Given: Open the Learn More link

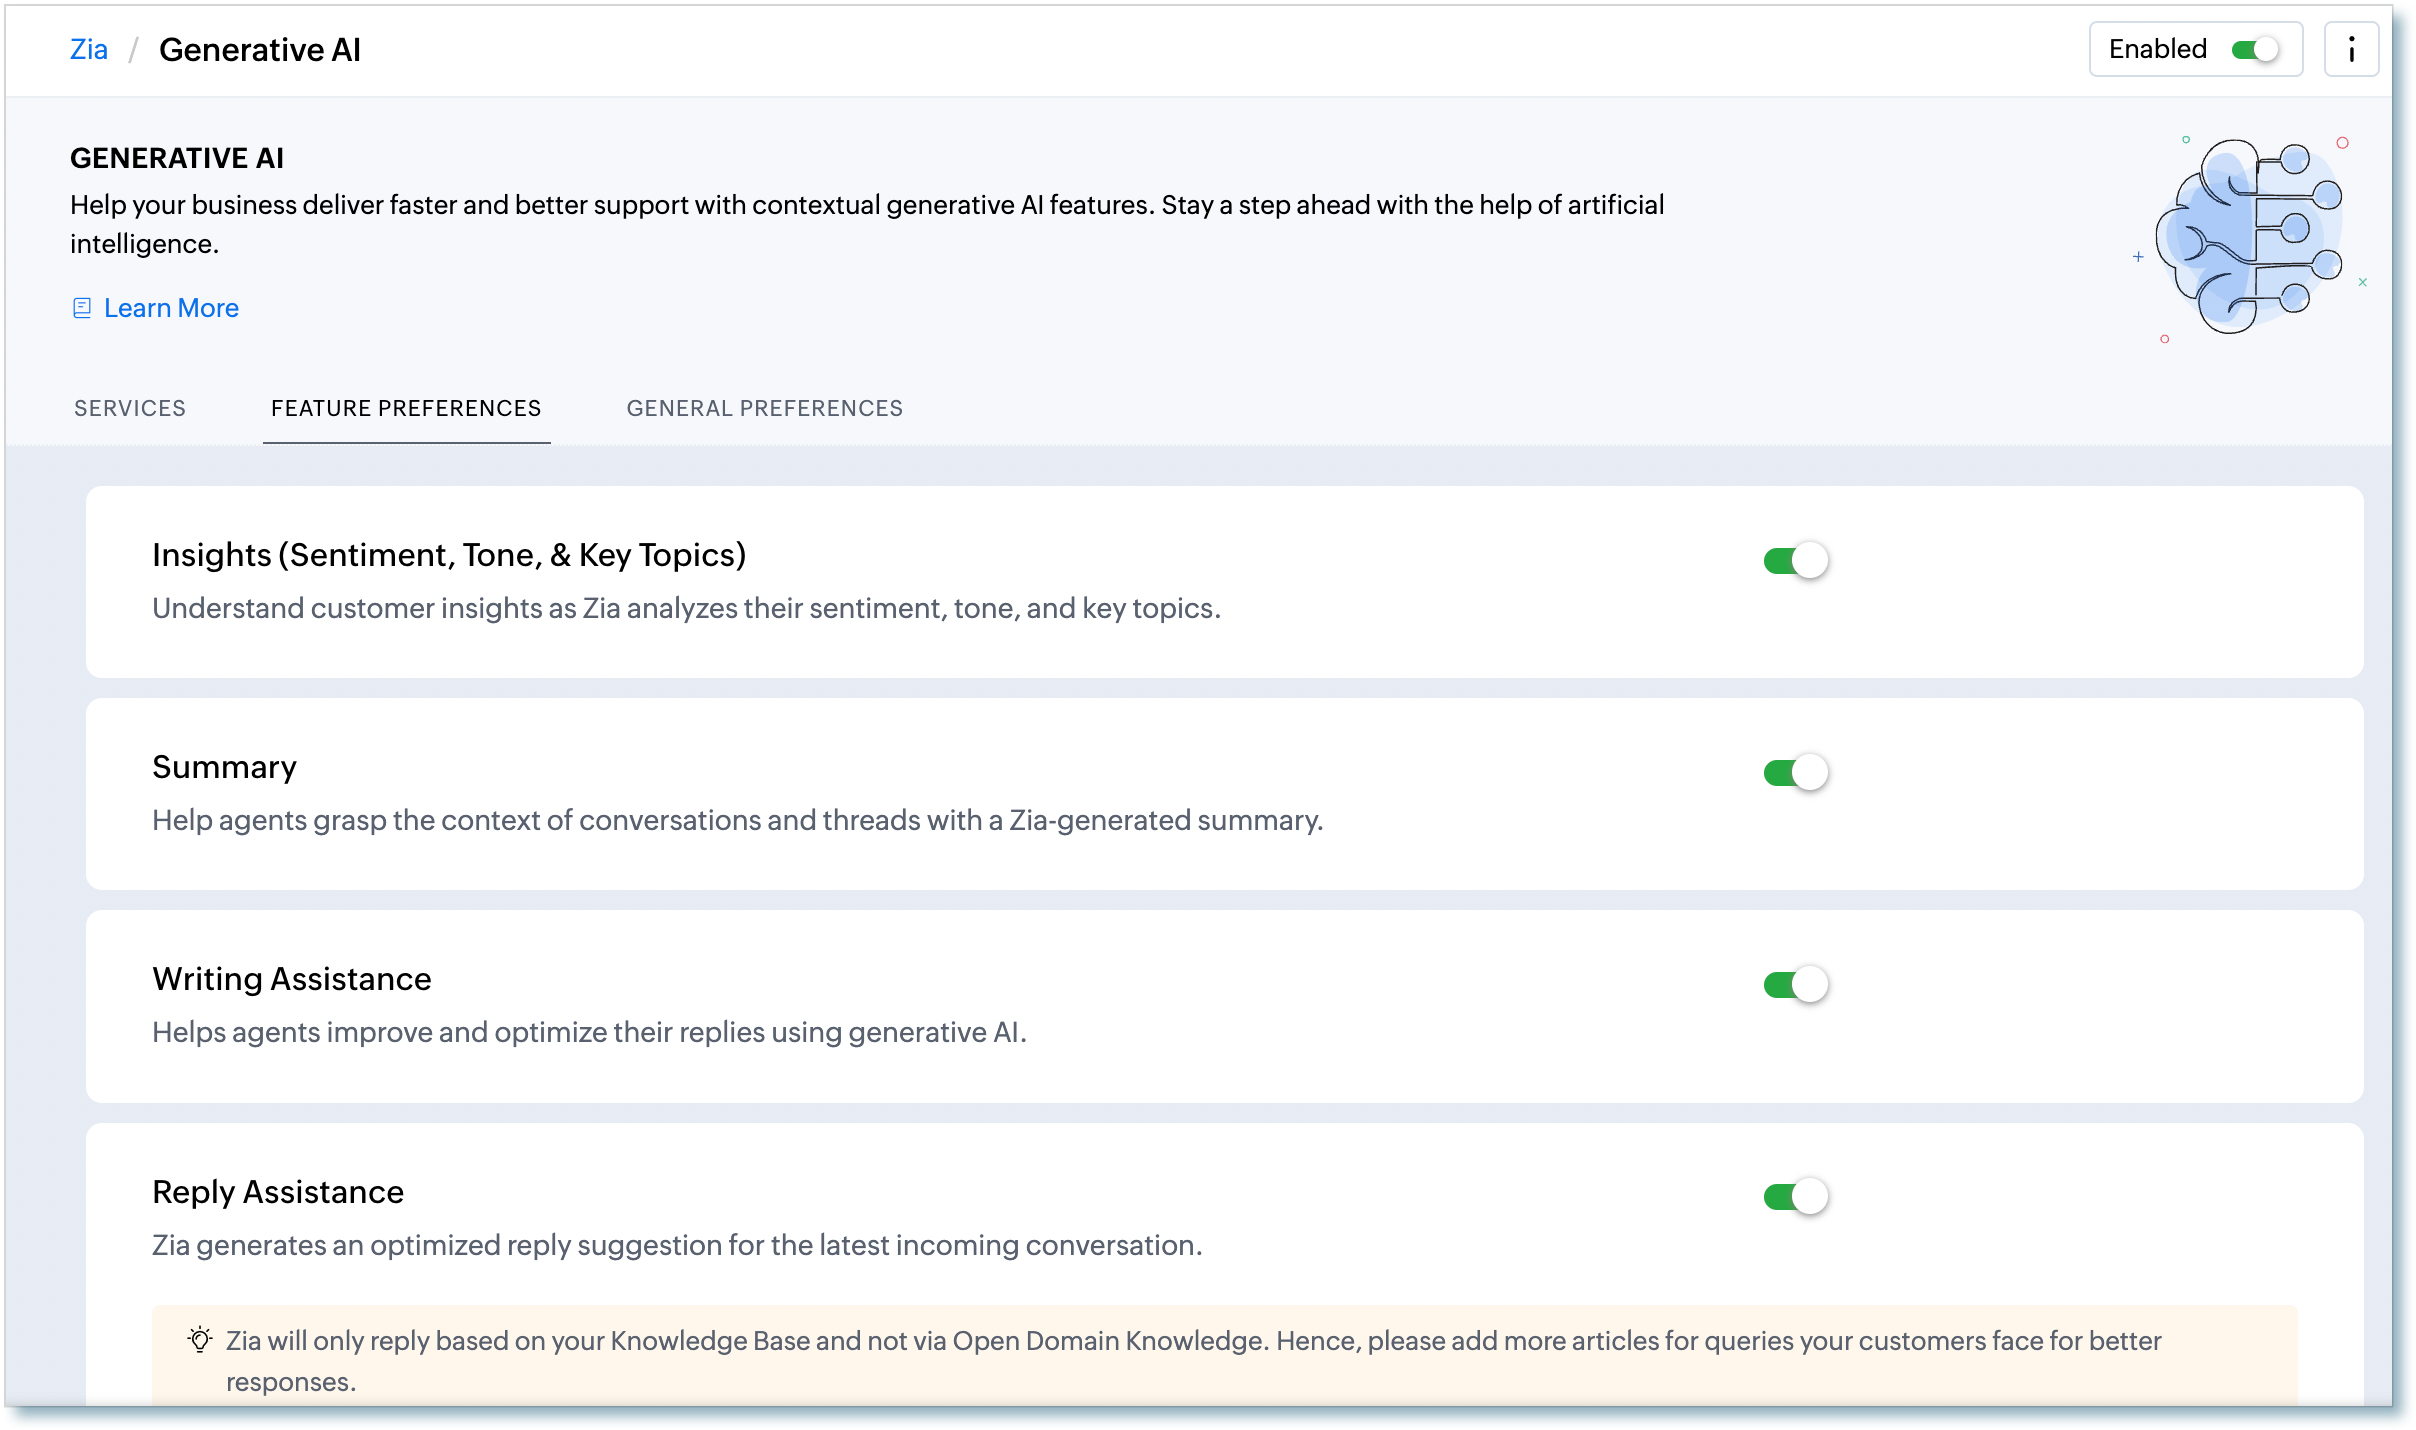Looking at the screenshot, I should click(171, 308).
